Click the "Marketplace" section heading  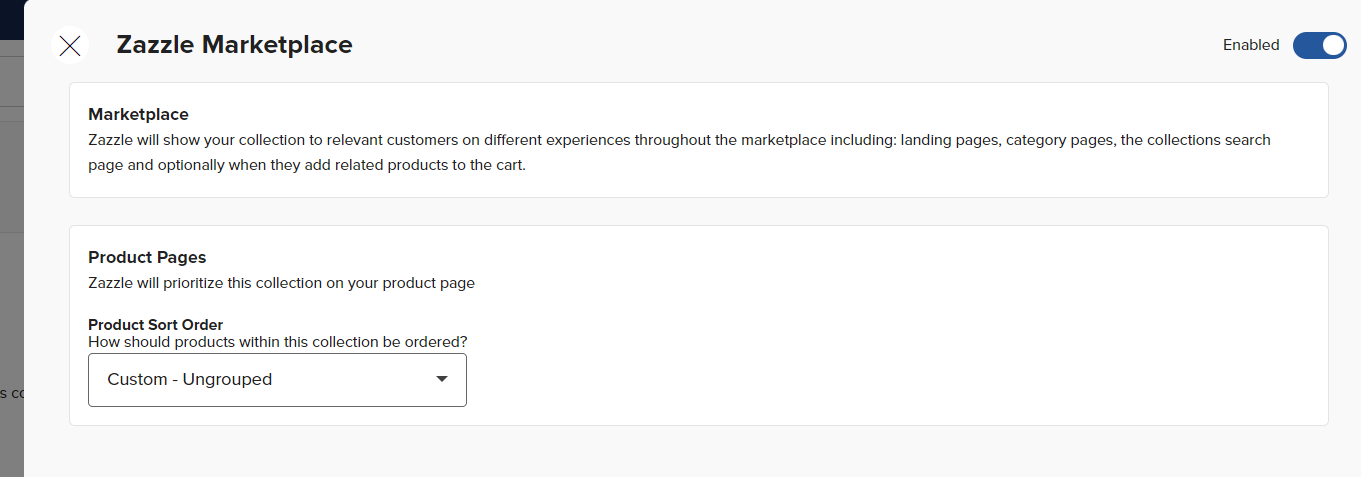tap(138, 115)
